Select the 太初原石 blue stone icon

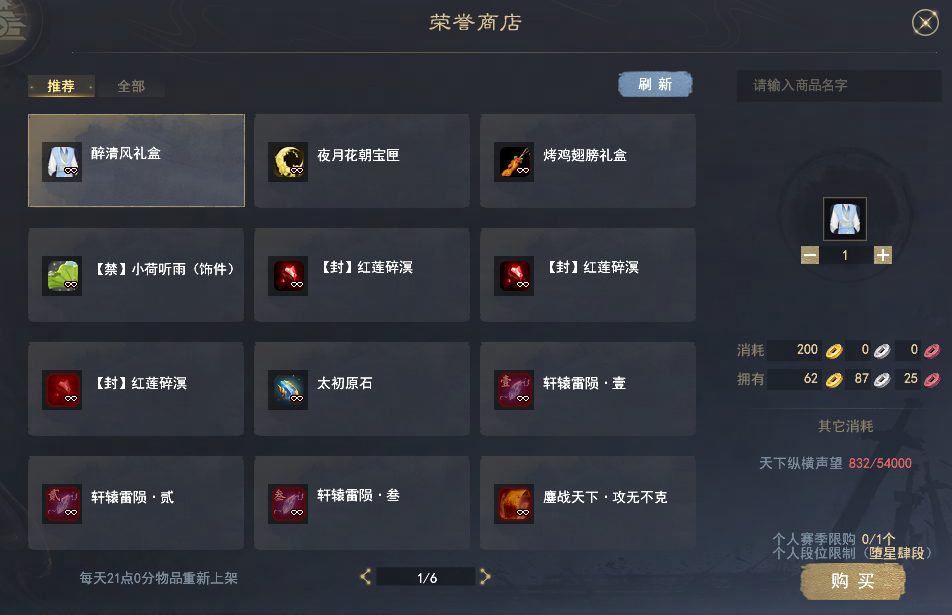(288, 390)
